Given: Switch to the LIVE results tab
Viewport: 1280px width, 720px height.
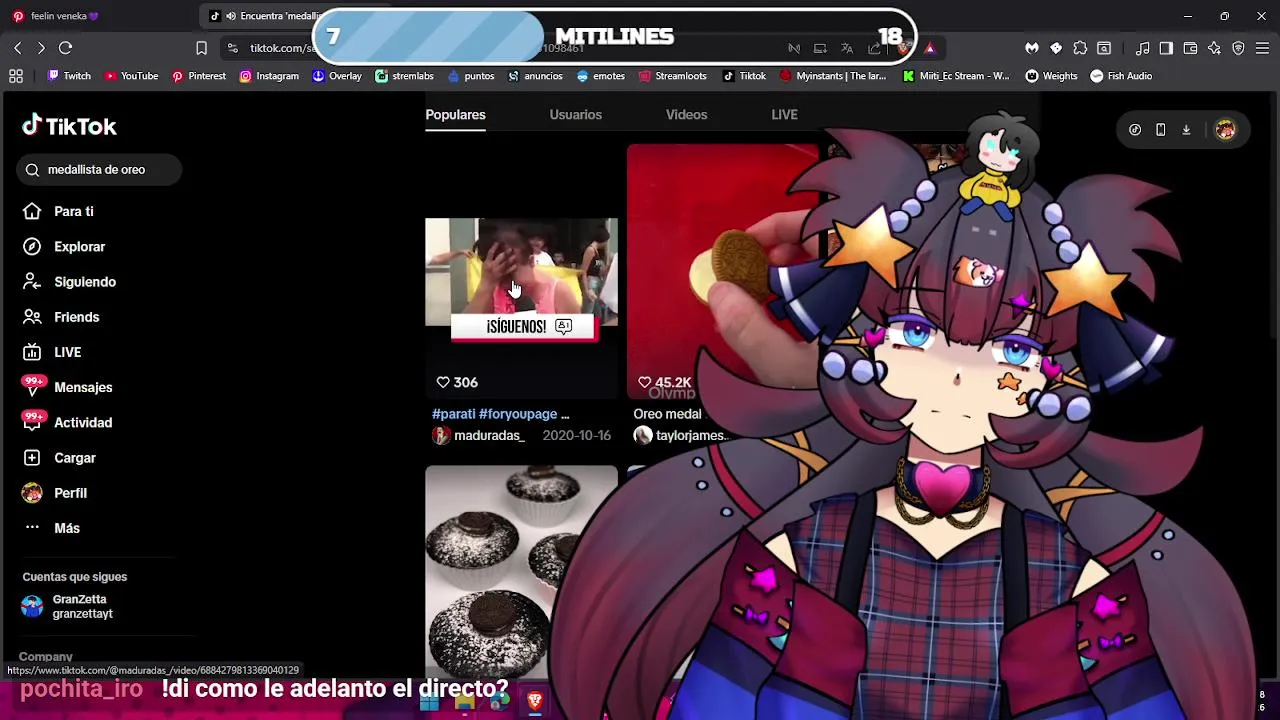Looking at the screenshot, I should click(x=784, y=115).
